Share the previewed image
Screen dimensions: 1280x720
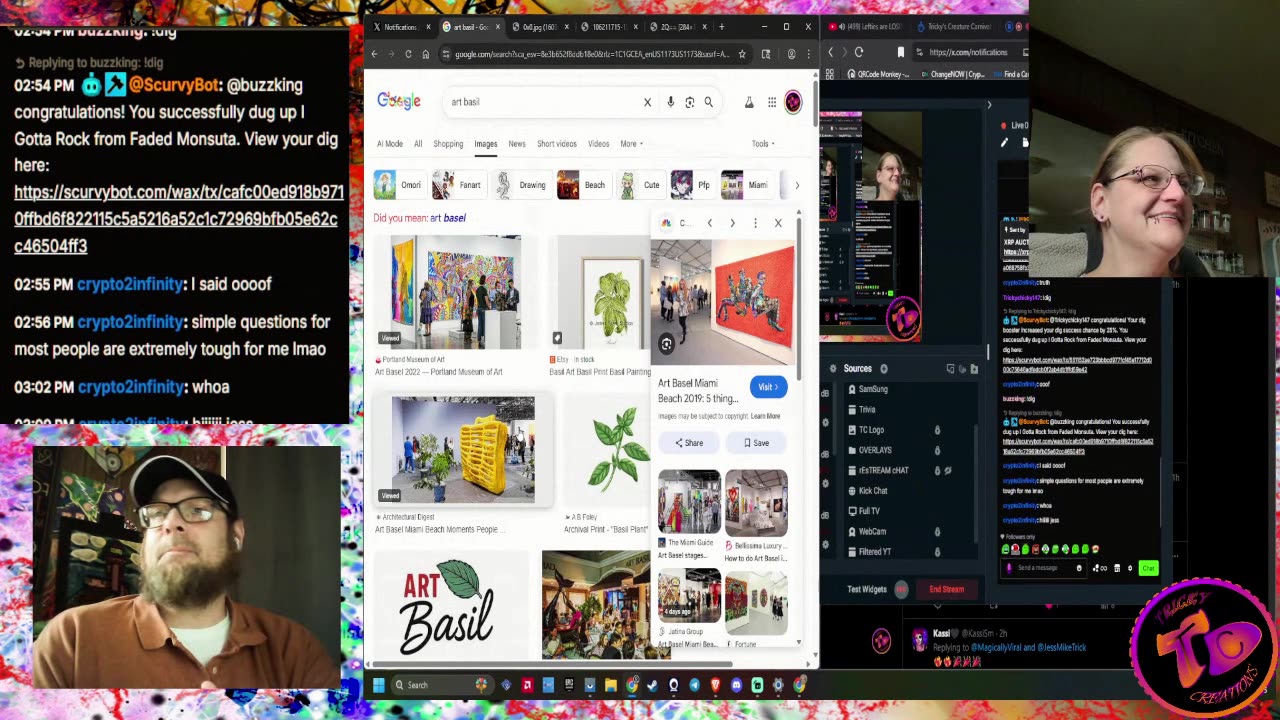tap(689, 443)
